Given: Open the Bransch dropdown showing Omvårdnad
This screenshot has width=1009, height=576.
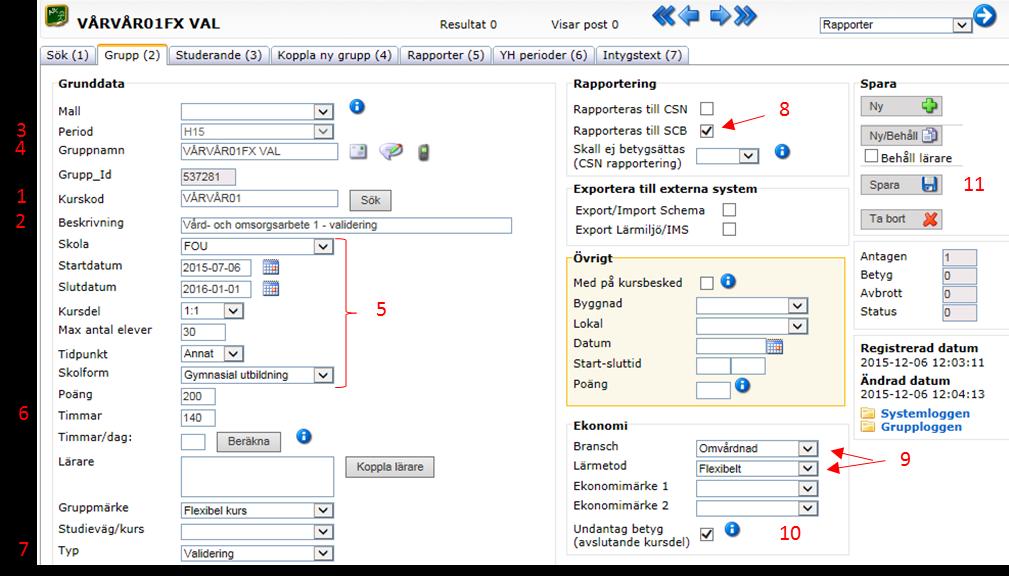Looking at the screenshot, I should click(x=757, y=448).
